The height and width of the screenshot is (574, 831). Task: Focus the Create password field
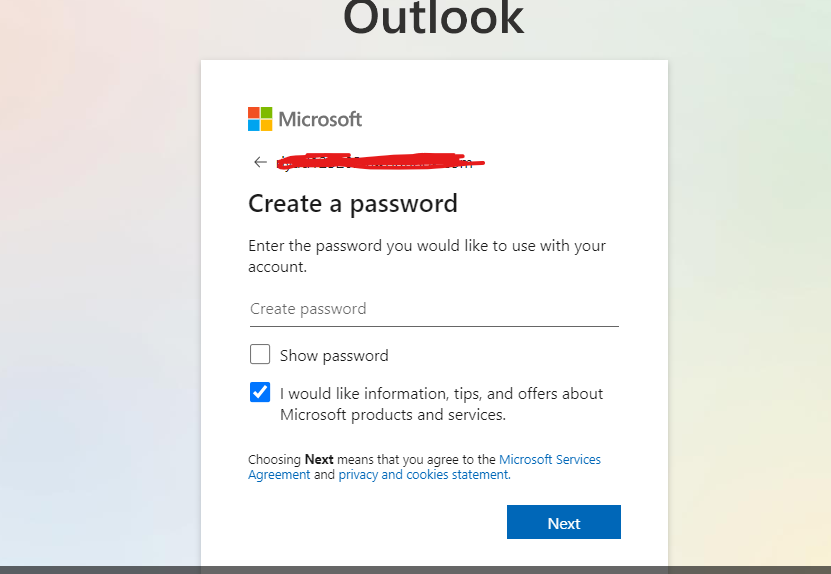point(433,309)
